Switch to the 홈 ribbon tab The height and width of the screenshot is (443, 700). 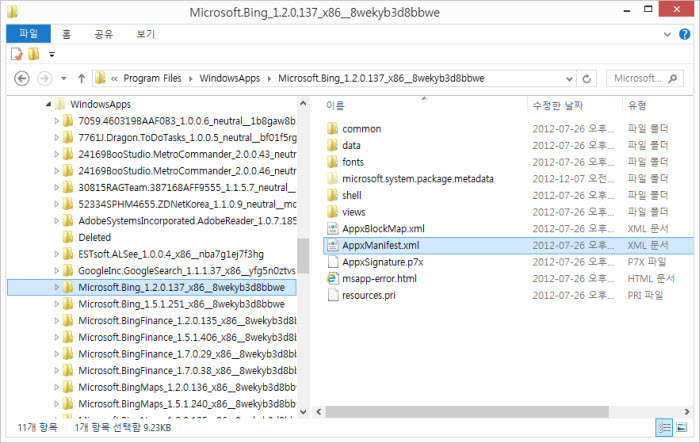click(x=66, y=34)
